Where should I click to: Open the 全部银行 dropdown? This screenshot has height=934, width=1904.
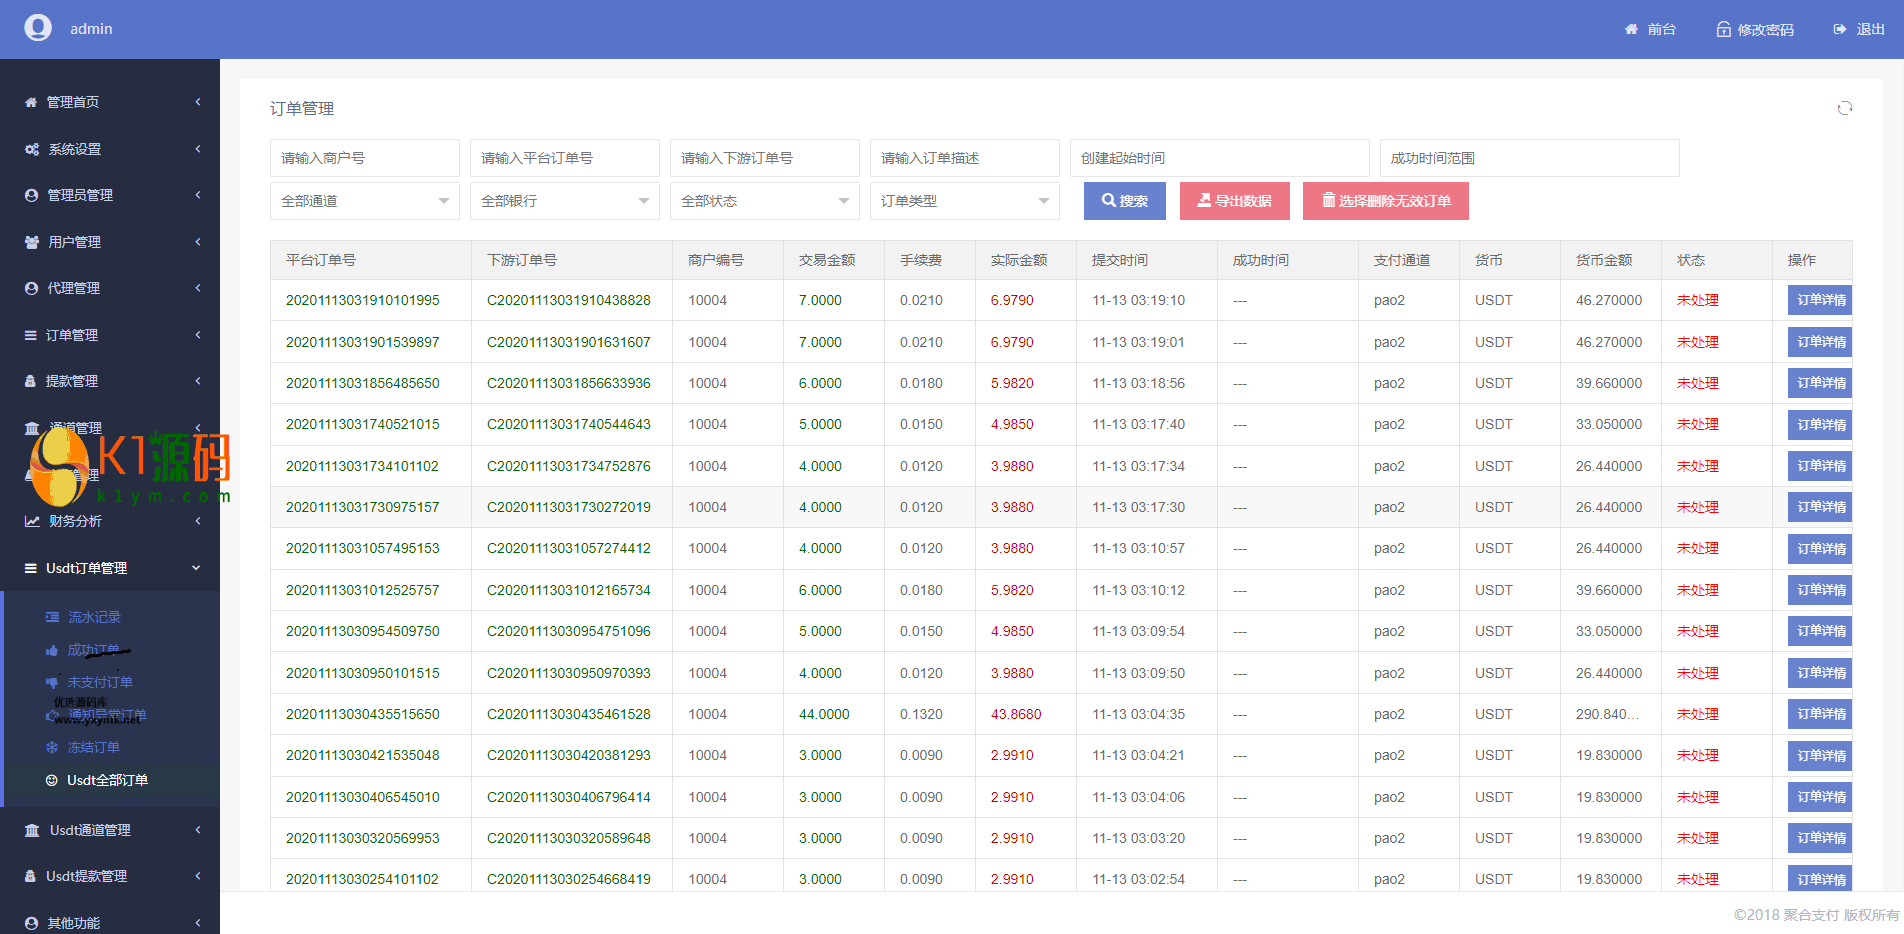564,201
